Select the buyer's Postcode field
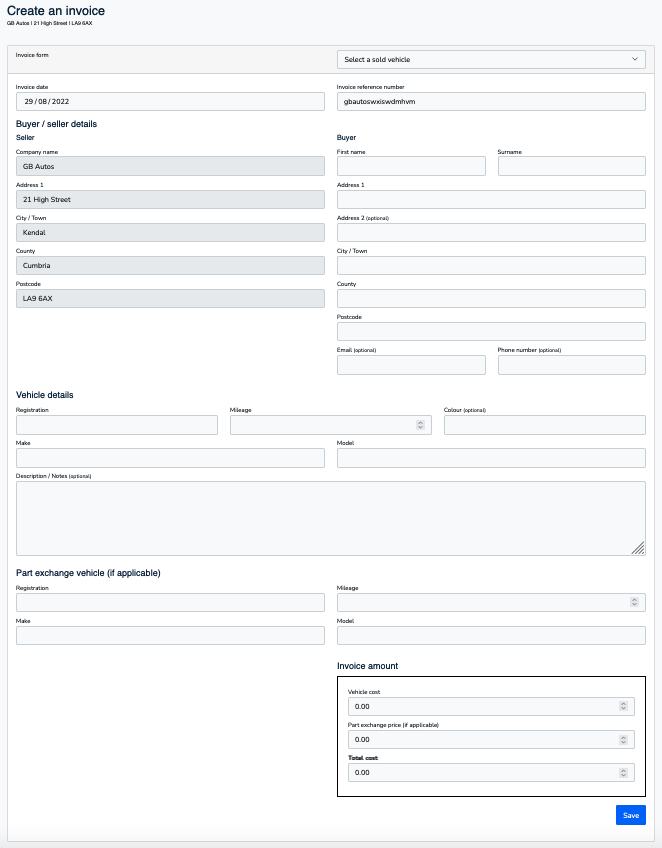This screenshot has height=848, width=662. [490, 331]
